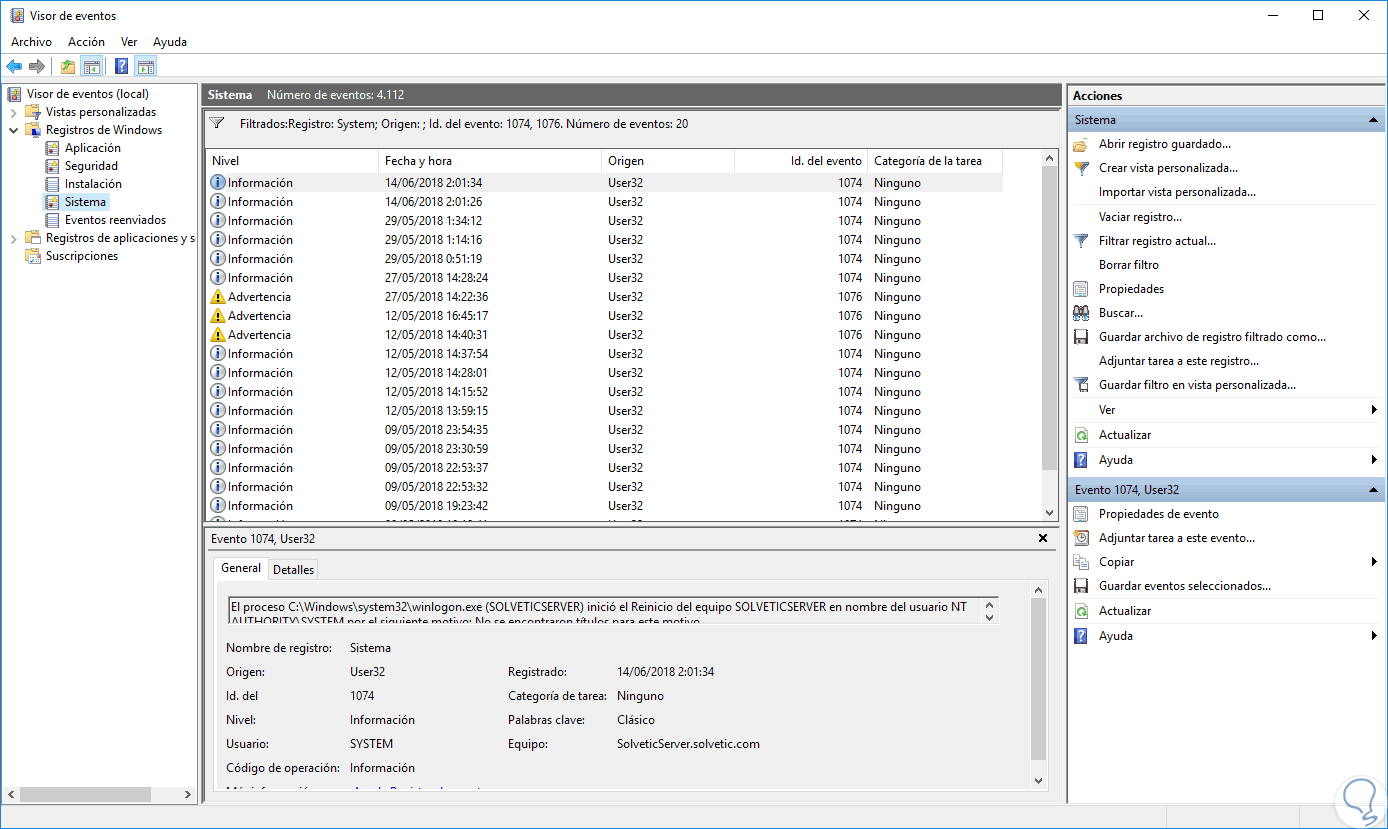
Task: Click the disk icon for Guardar eventos seleccionados
Action: pyautogui.click(x=1081, y=586)
